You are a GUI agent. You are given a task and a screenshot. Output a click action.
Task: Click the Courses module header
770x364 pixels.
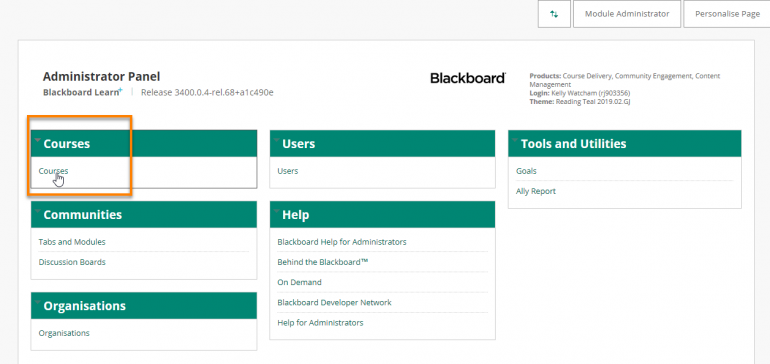(x=144, y=143)
